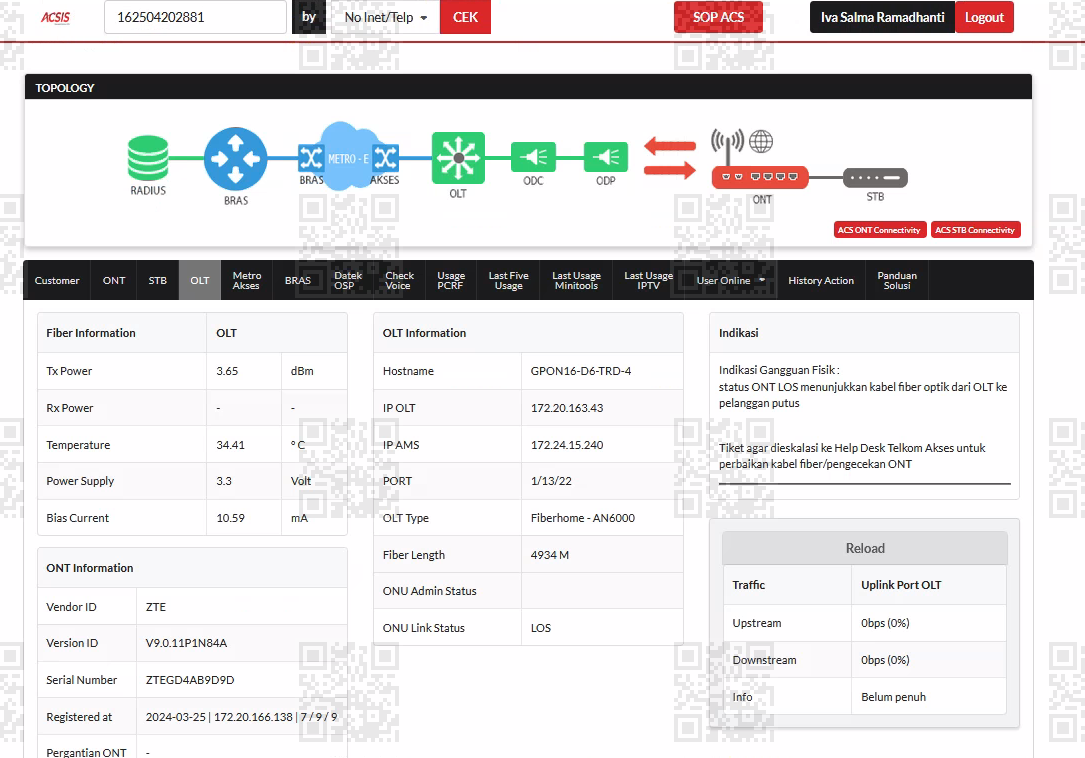Screen dimensions: 1085x758
Task: Click the Iva Salma Ramadhanti user button
Action: point(882,17)
